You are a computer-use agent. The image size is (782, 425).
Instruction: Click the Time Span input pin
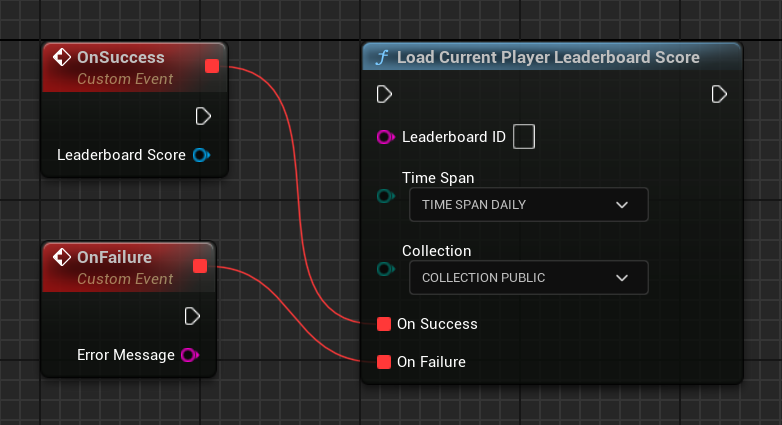384,197
